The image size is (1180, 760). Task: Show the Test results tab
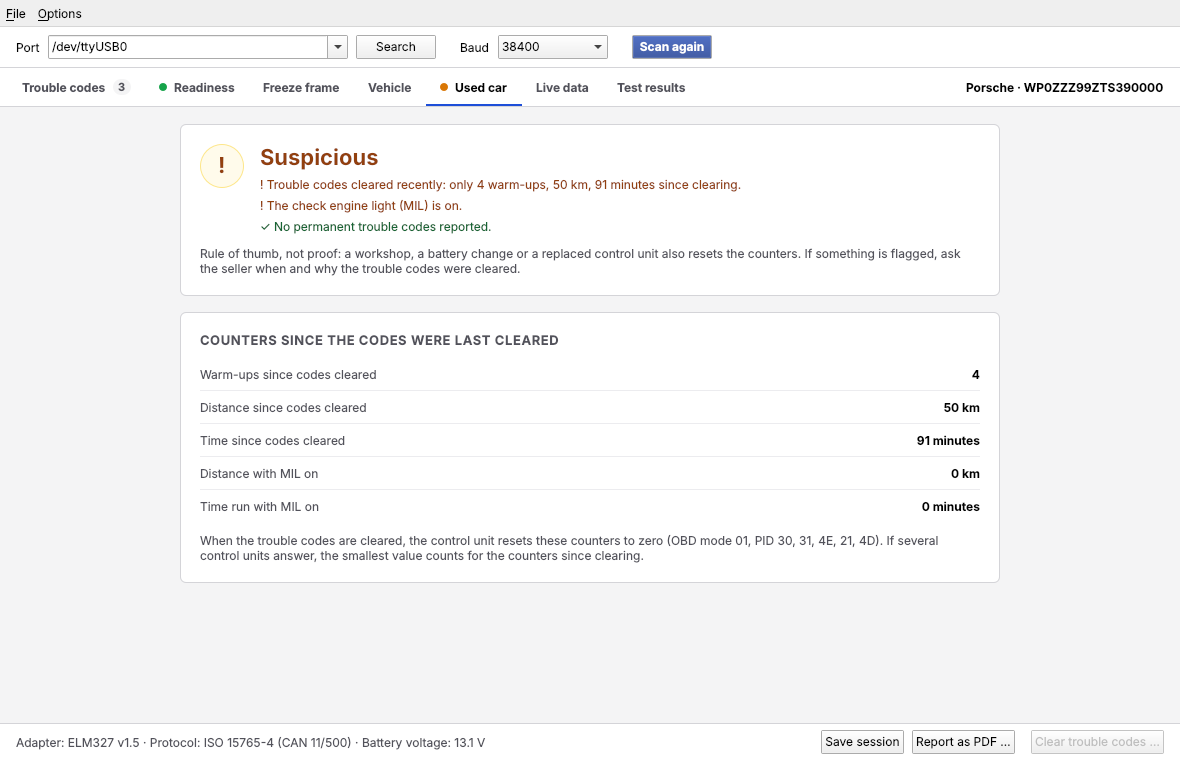(651, 87)
